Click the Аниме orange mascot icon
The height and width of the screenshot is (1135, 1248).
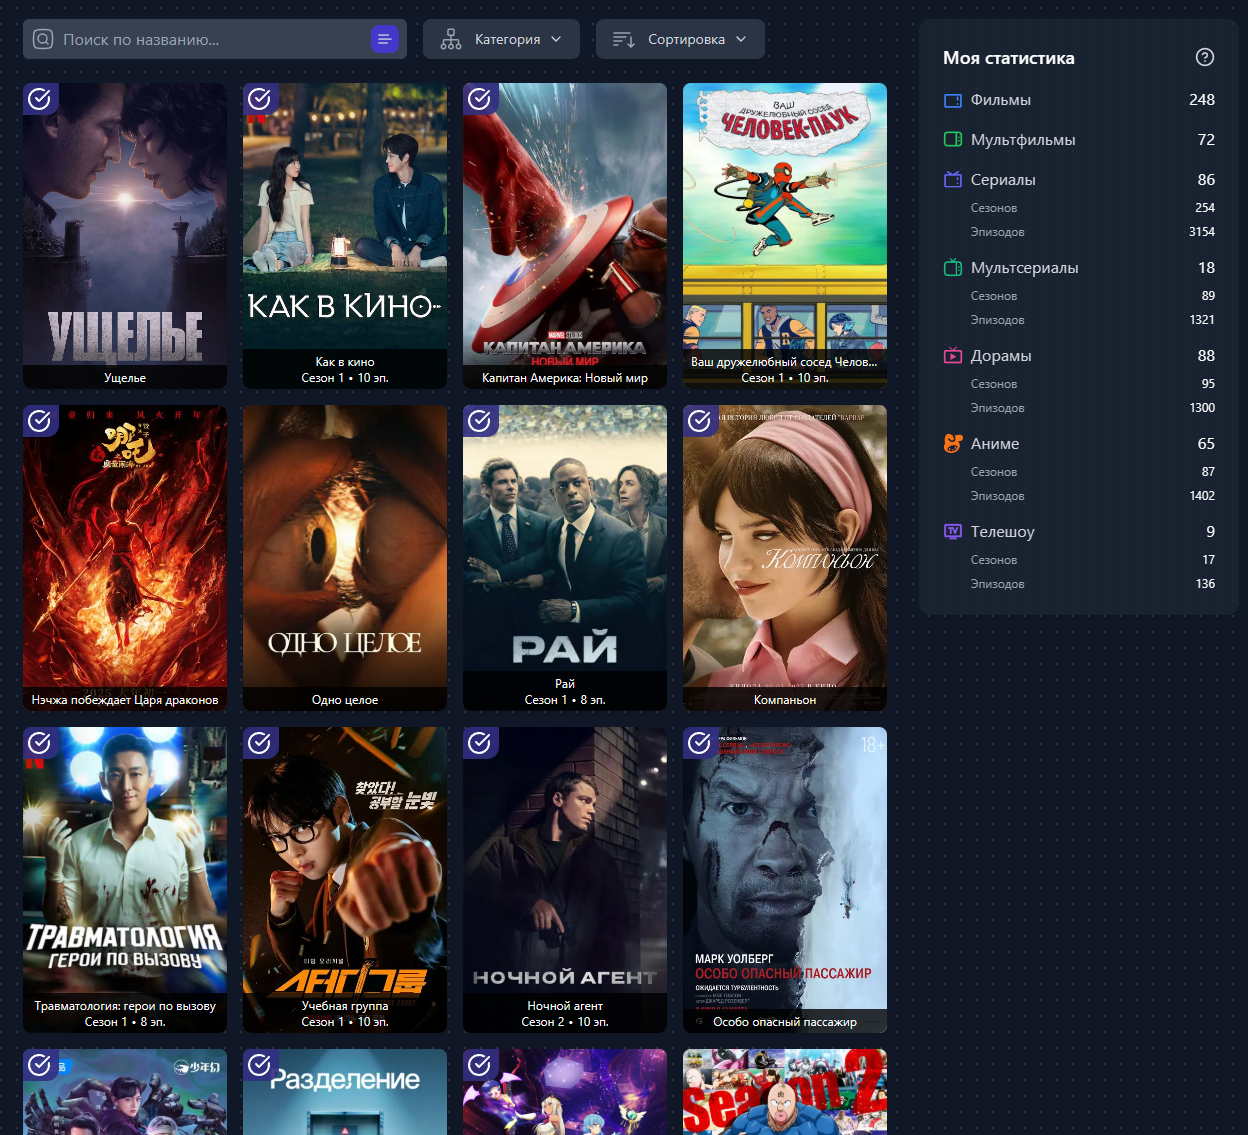point(953,444)
